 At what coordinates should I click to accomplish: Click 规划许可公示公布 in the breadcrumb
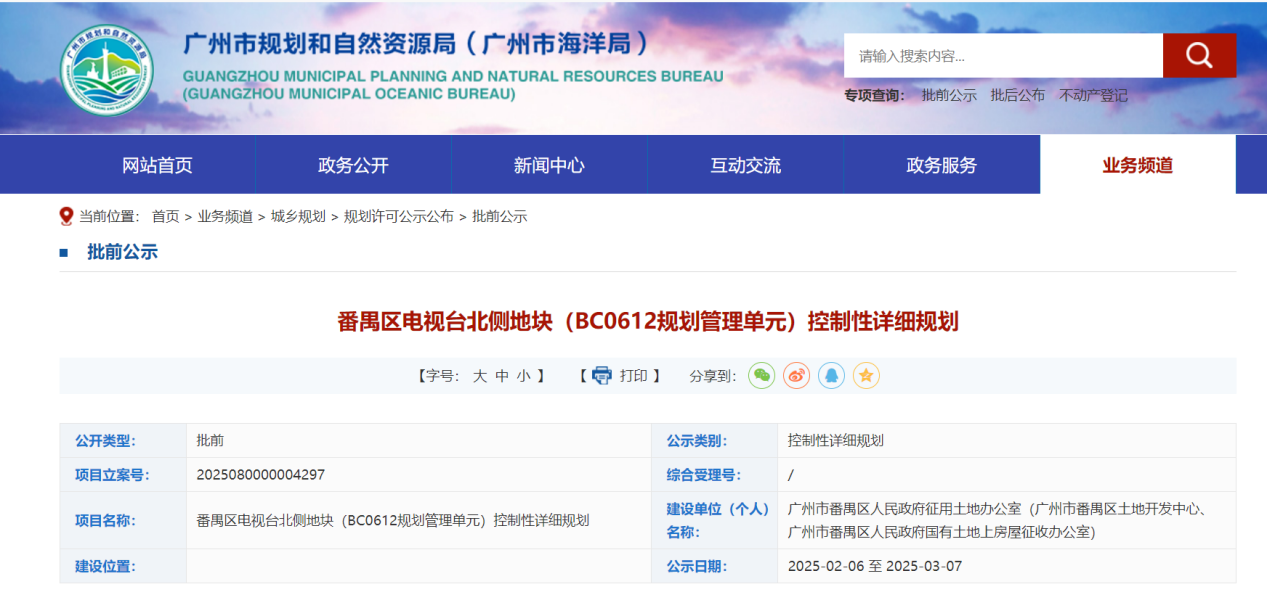pyautogui.click(x=399, y=216)
